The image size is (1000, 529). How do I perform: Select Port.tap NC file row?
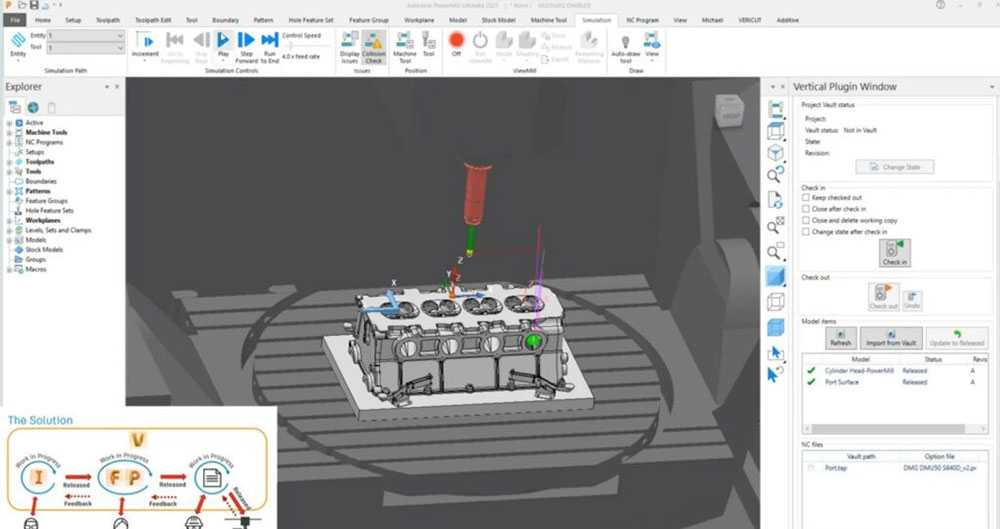pyautogui.click(x=895, y=468)
